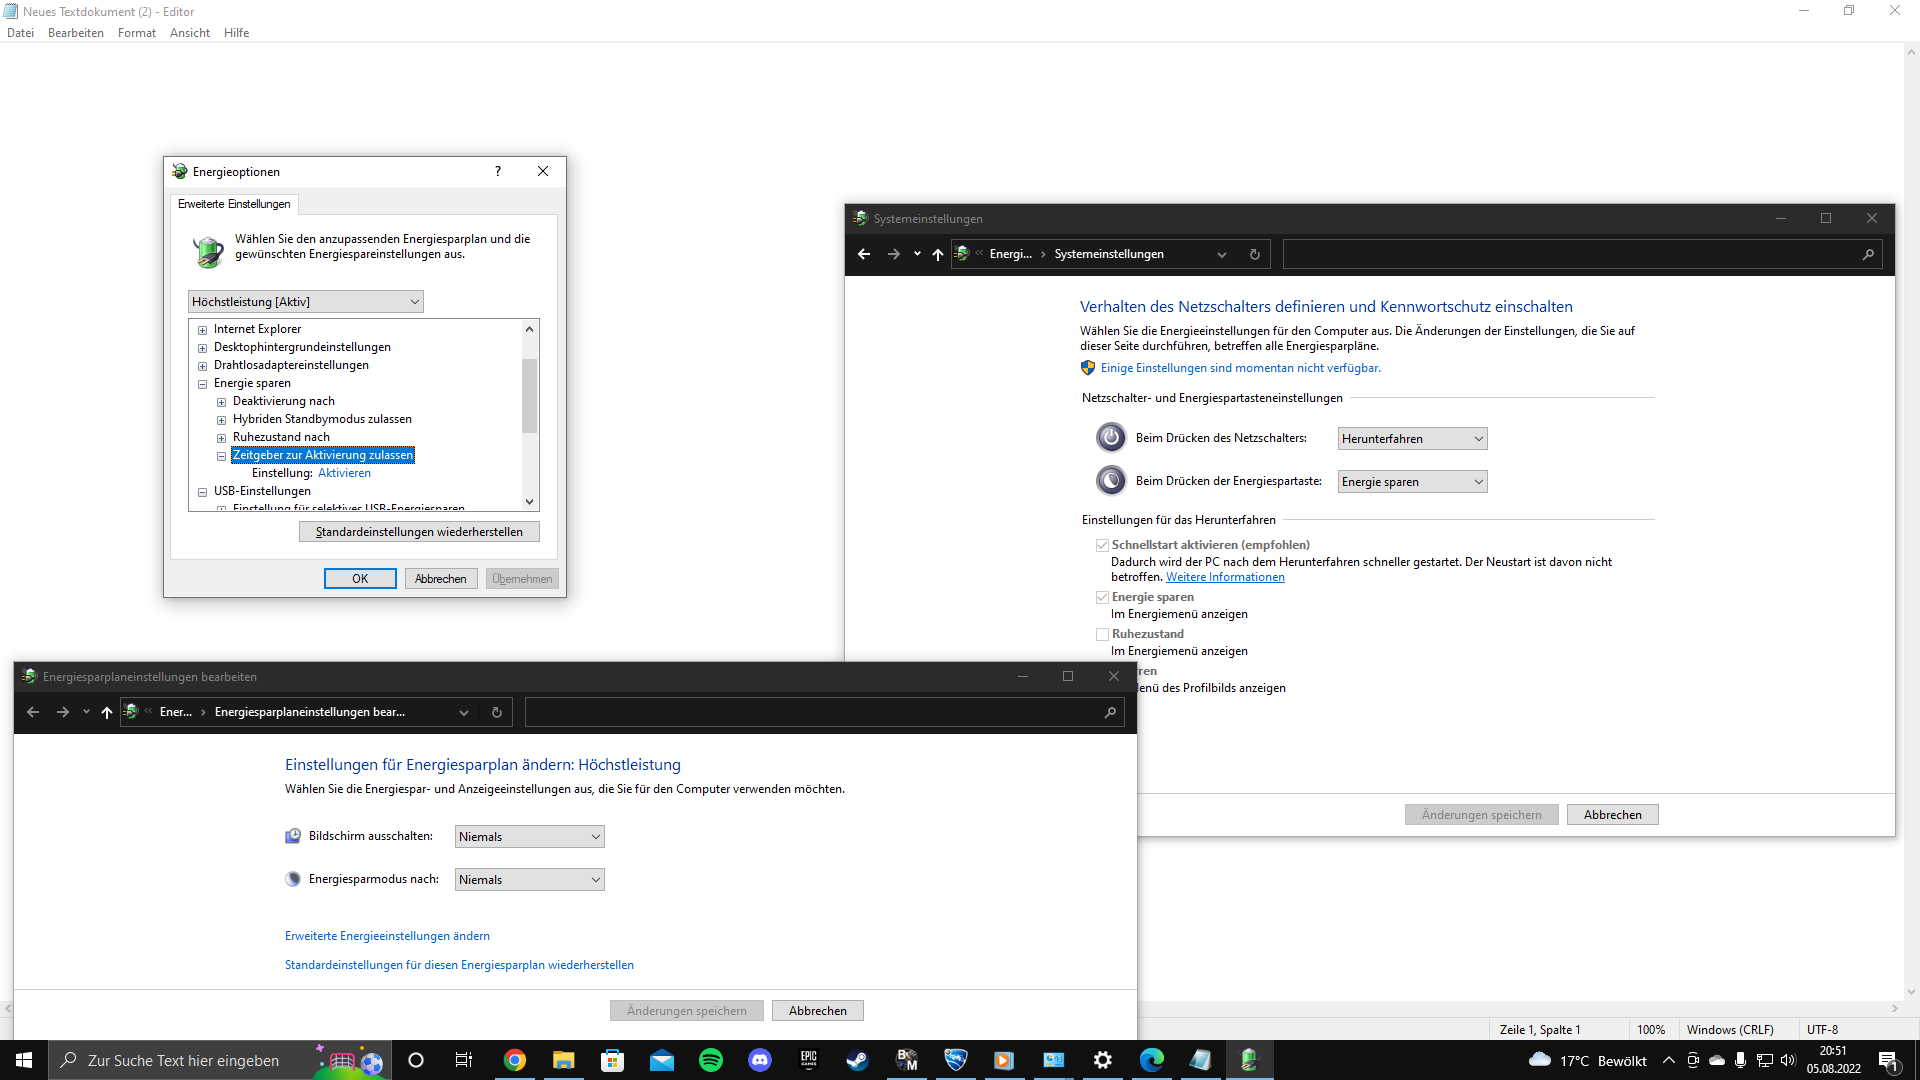The image size is (1920, 1080).
Task: Click the monitor icon beside Bildschirm ausschalten
Action: click(x=293, y=835)
